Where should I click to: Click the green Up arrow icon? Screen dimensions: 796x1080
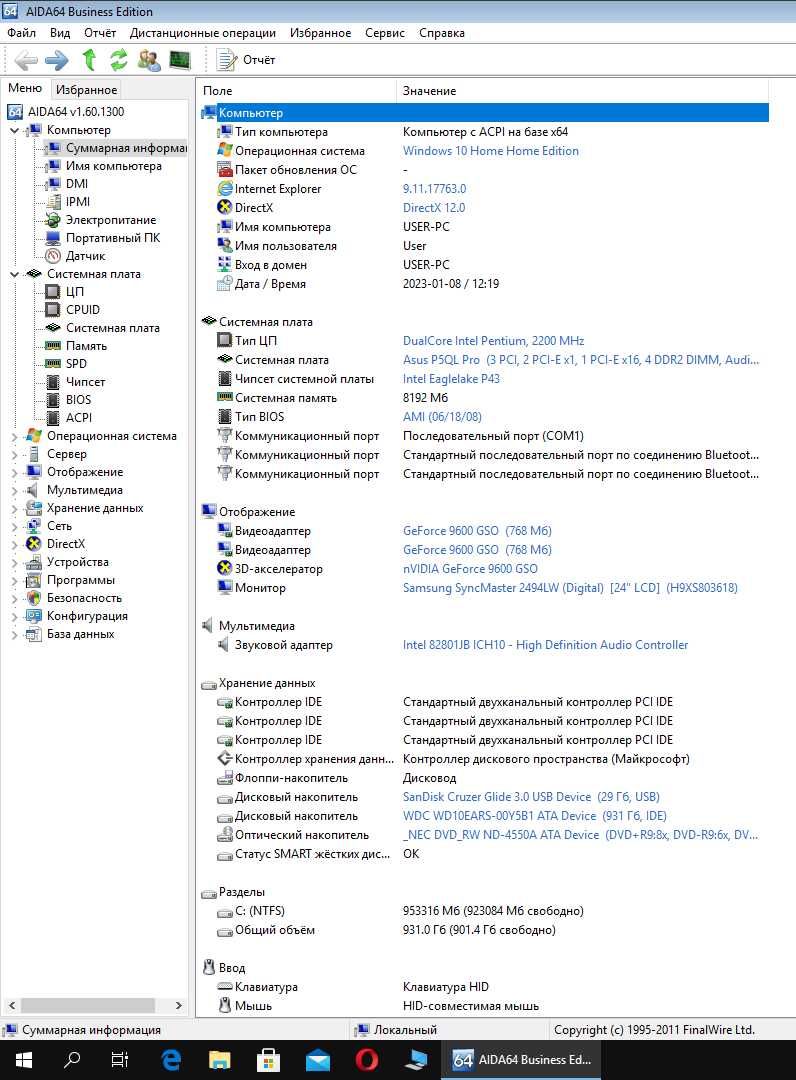(x=89, y=60)
